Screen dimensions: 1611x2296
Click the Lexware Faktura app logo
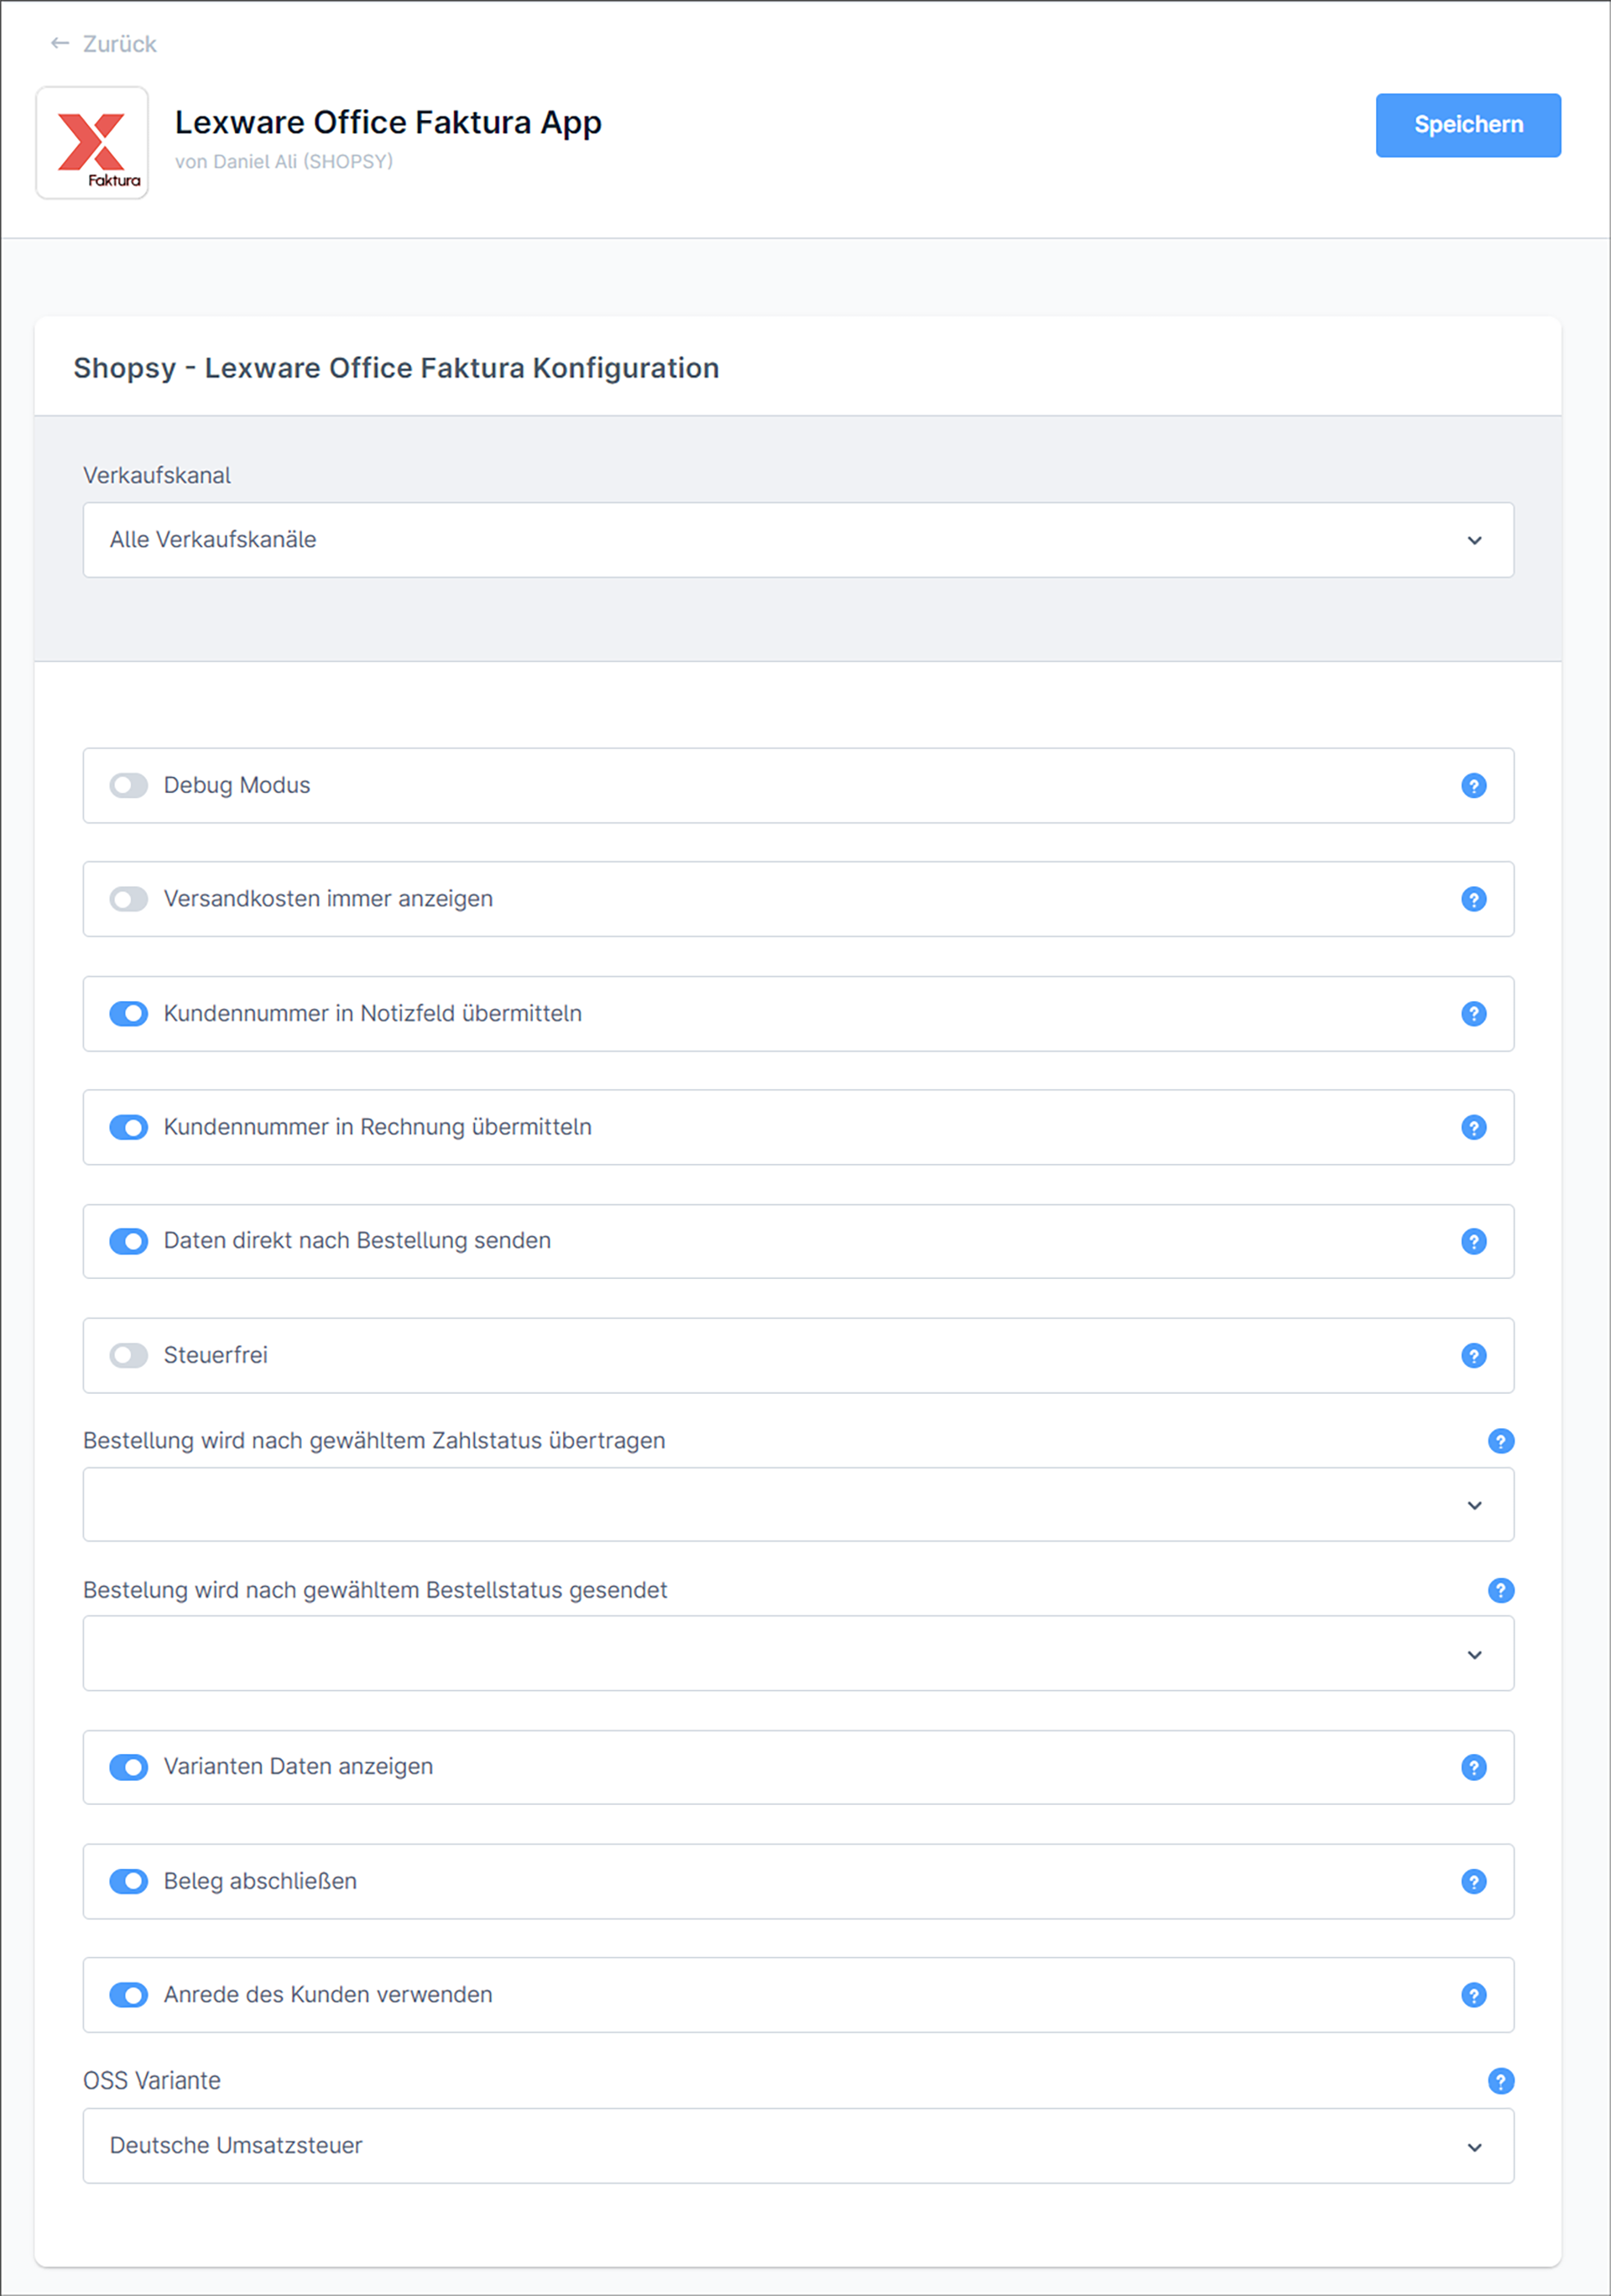(x=92, y=143)
